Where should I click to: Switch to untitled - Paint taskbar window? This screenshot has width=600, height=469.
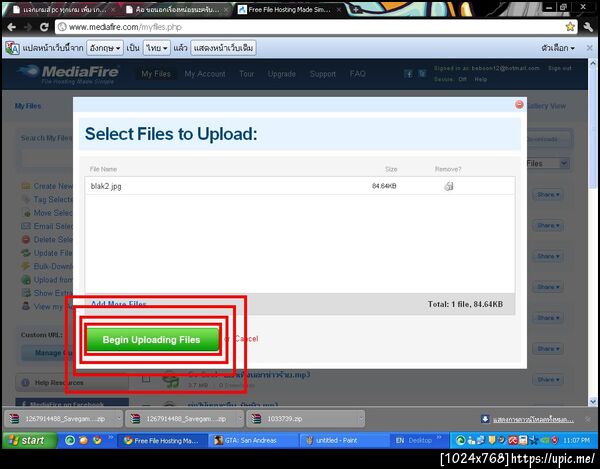tap(343, 440)
